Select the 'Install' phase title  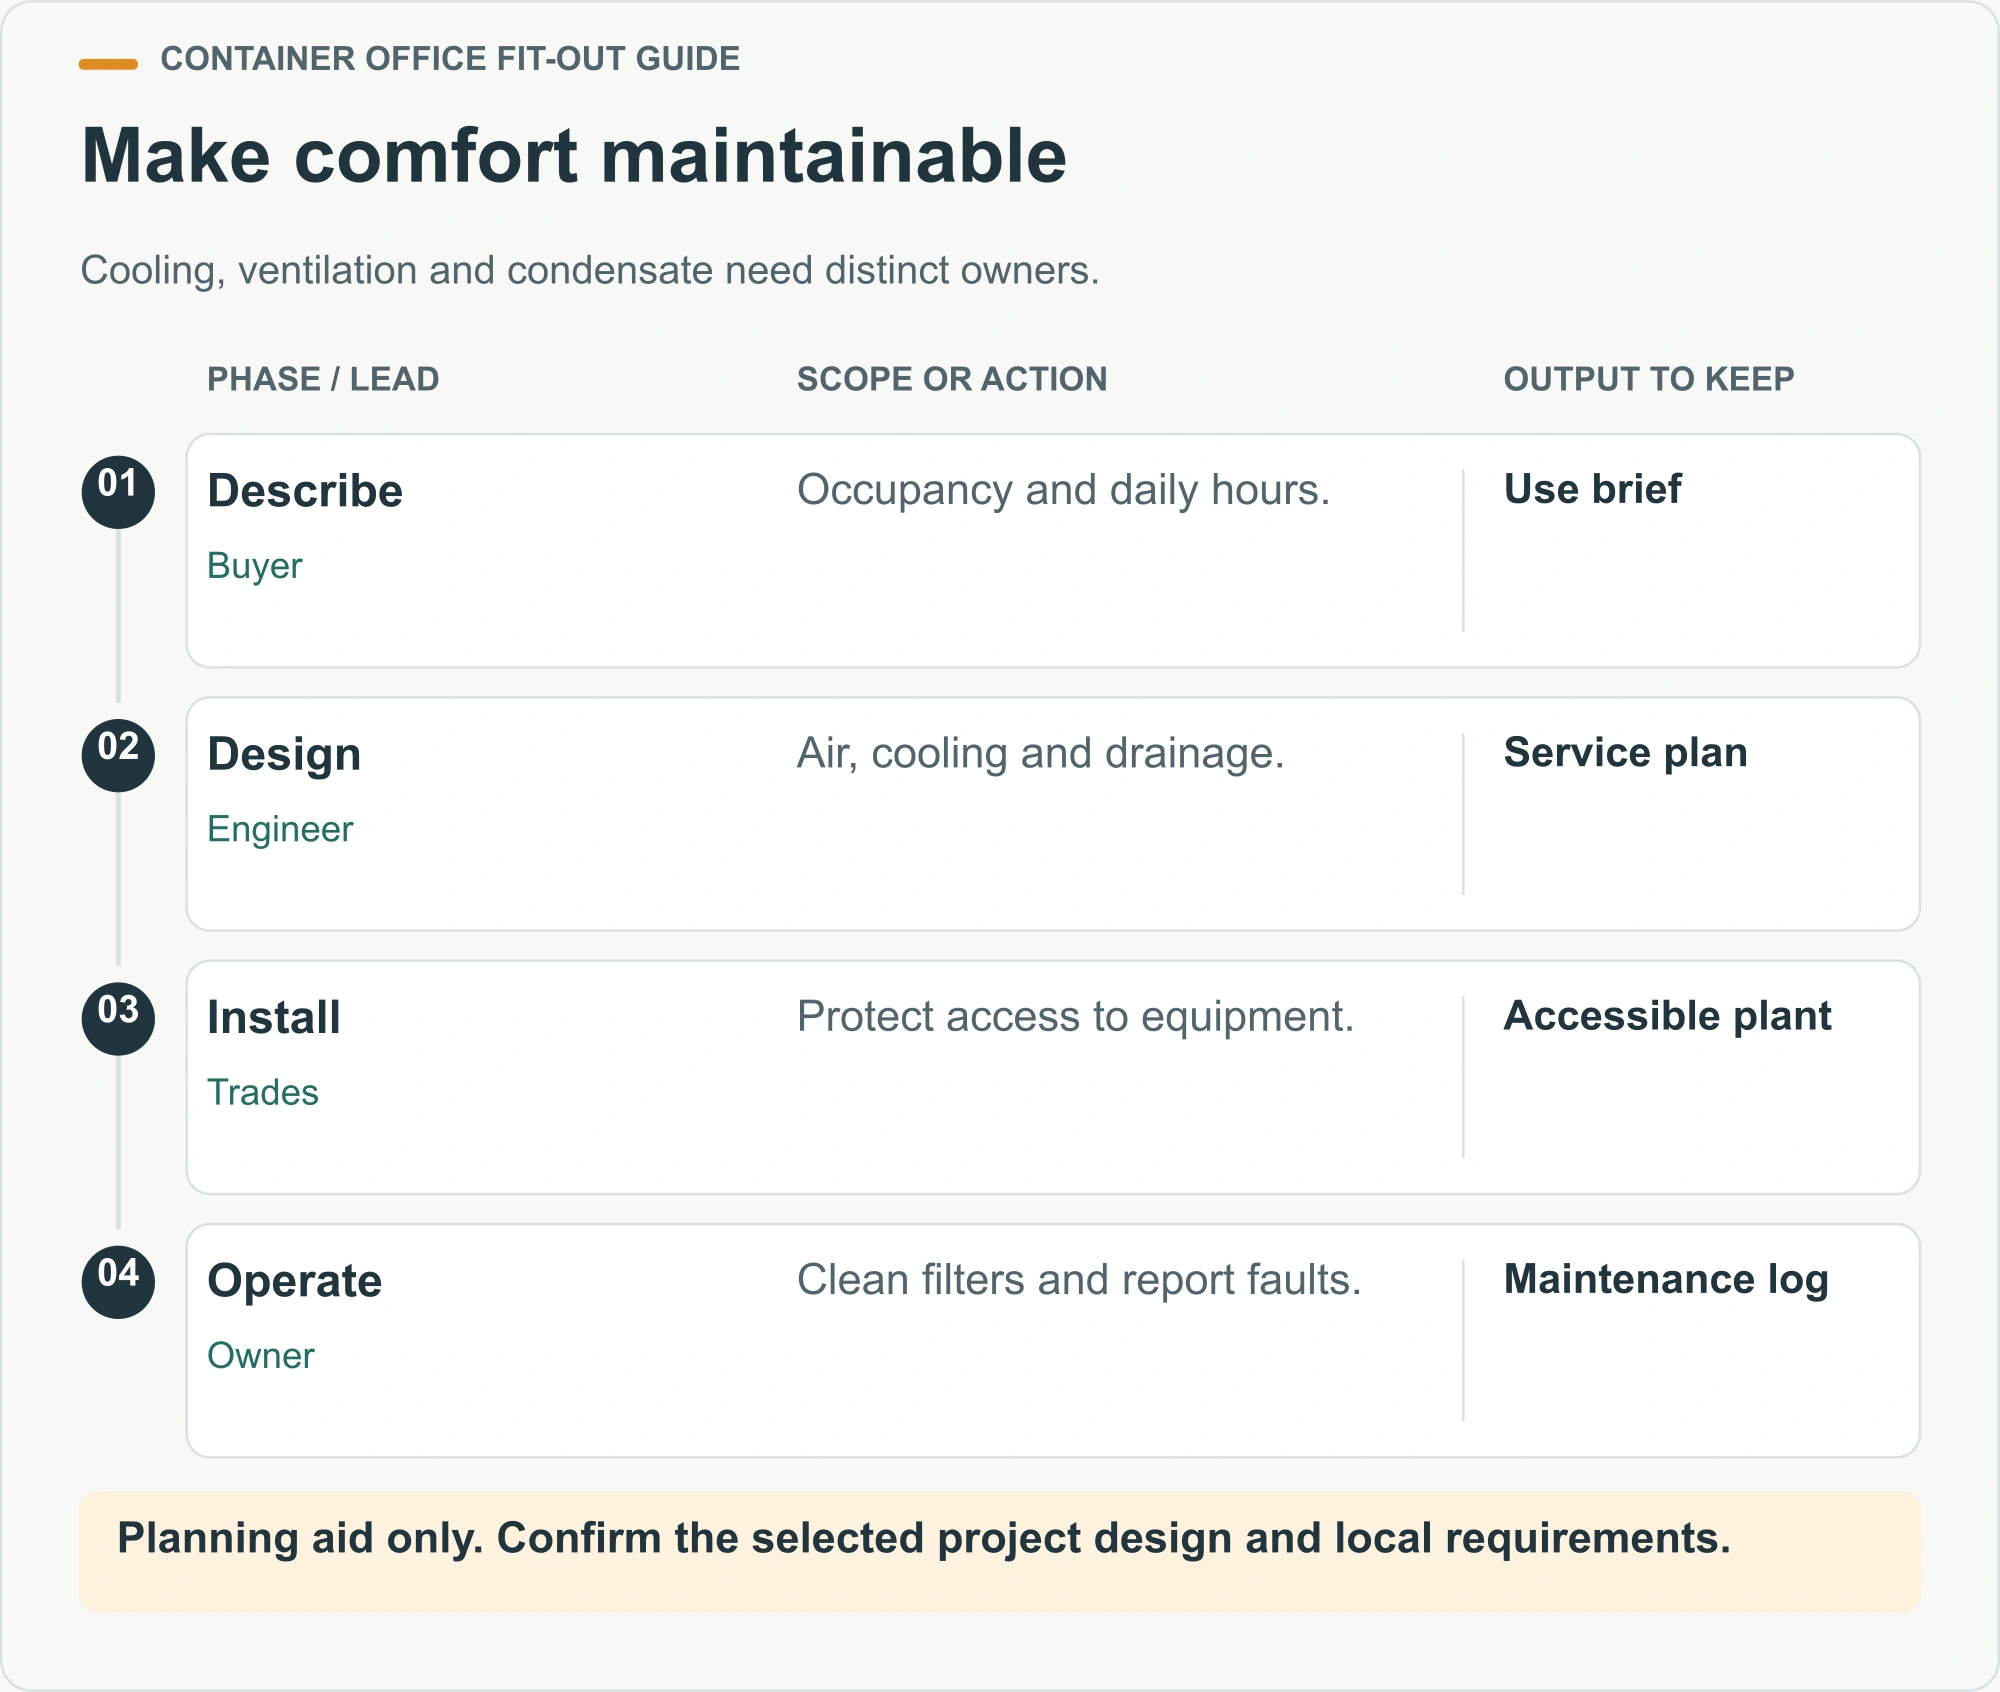point(274,1018)
